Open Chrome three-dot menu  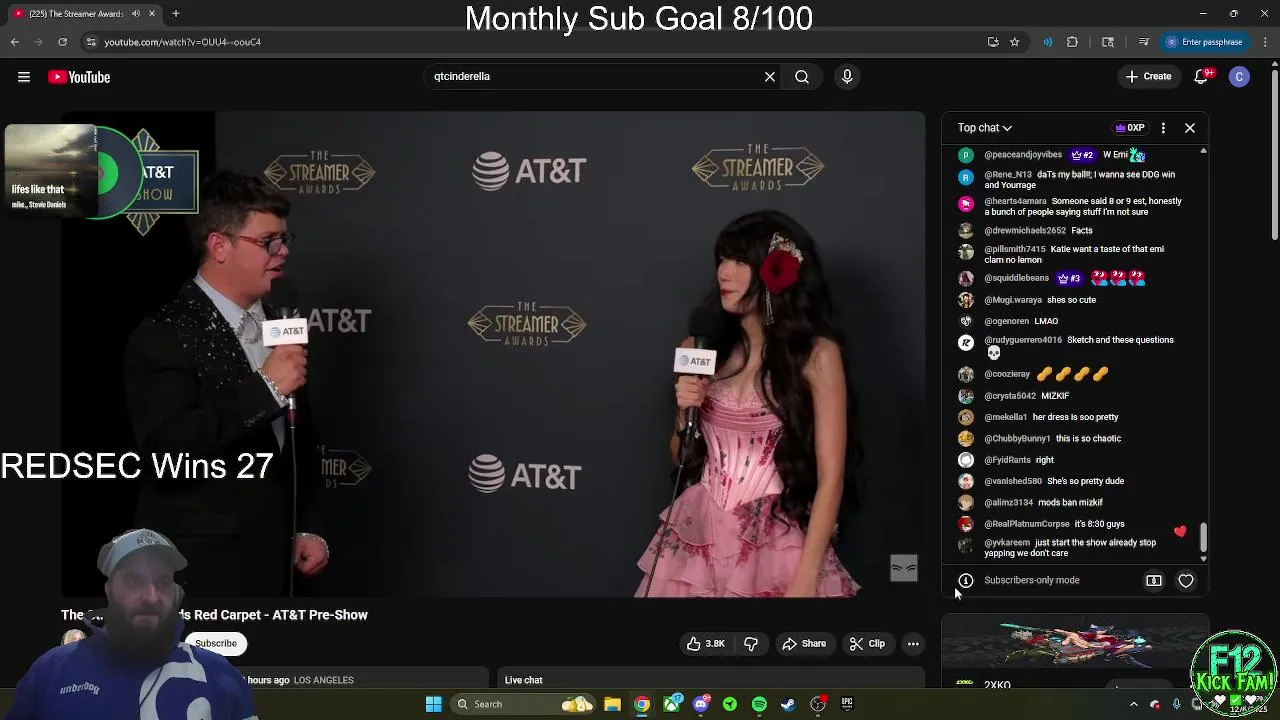(x=1266, y=42)
